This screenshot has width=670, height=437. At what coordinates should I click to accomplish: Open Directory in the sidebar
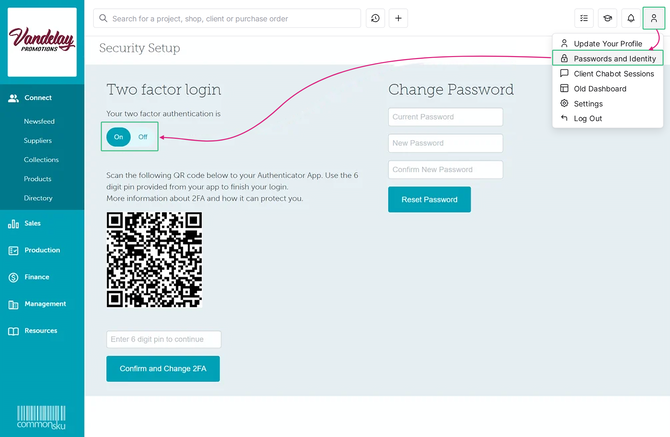point(38,198)
